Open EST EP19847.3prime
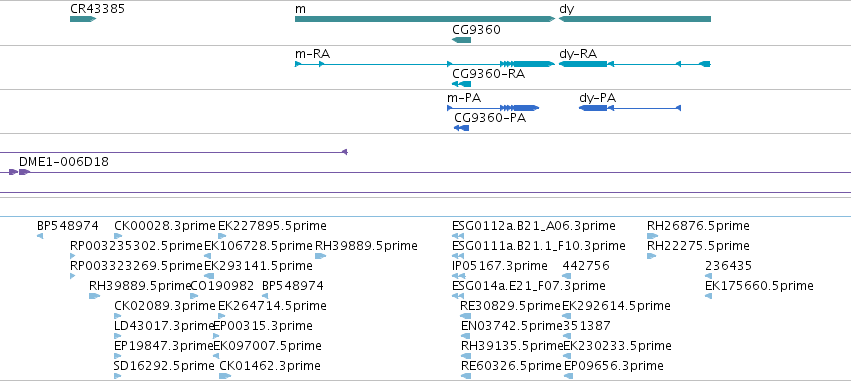This screenshot has height=381, width=851. (164, 346)
